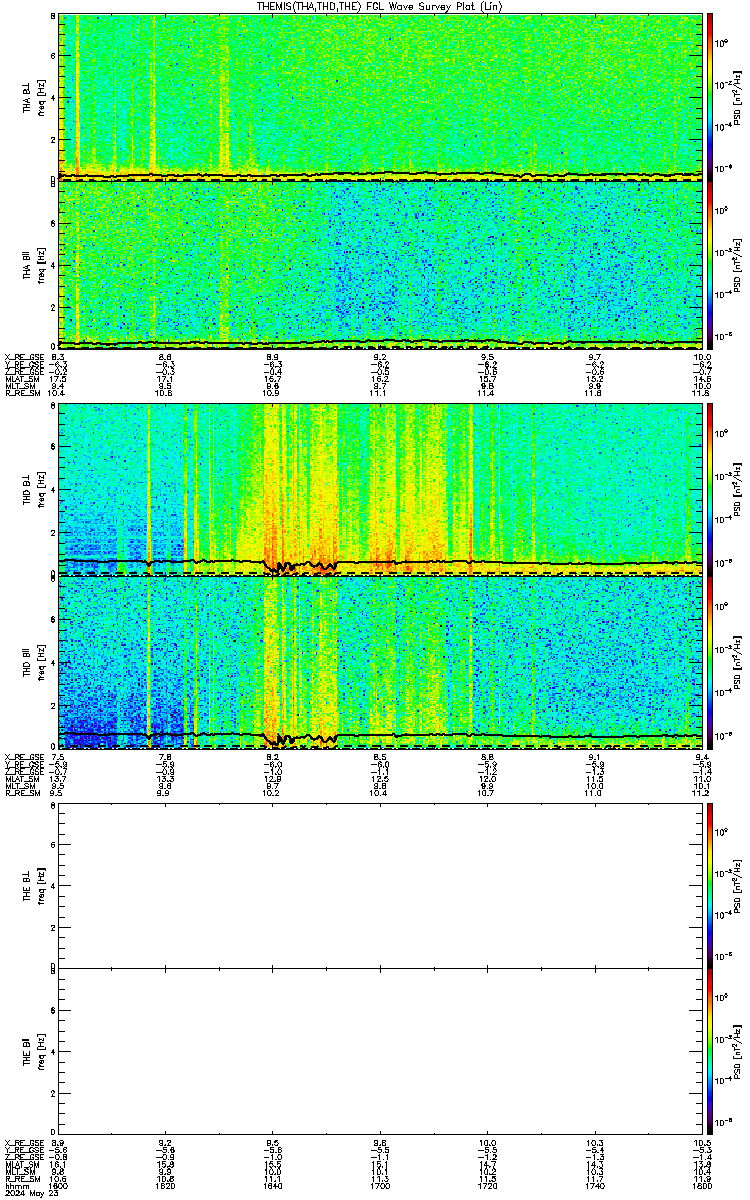Click the 1800 time tick label
The image size is (750, 1200).
(700, 1186)
